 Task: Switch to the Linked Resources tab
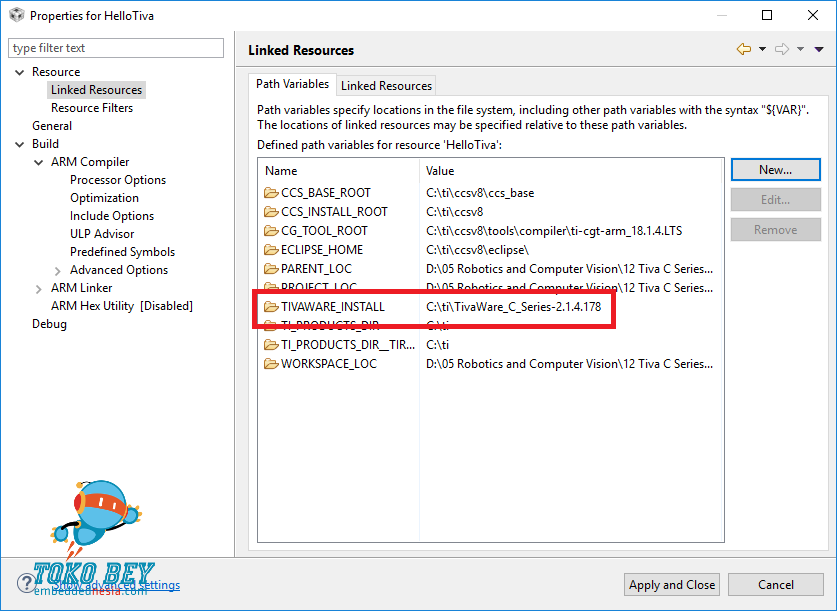click(386, 85)
